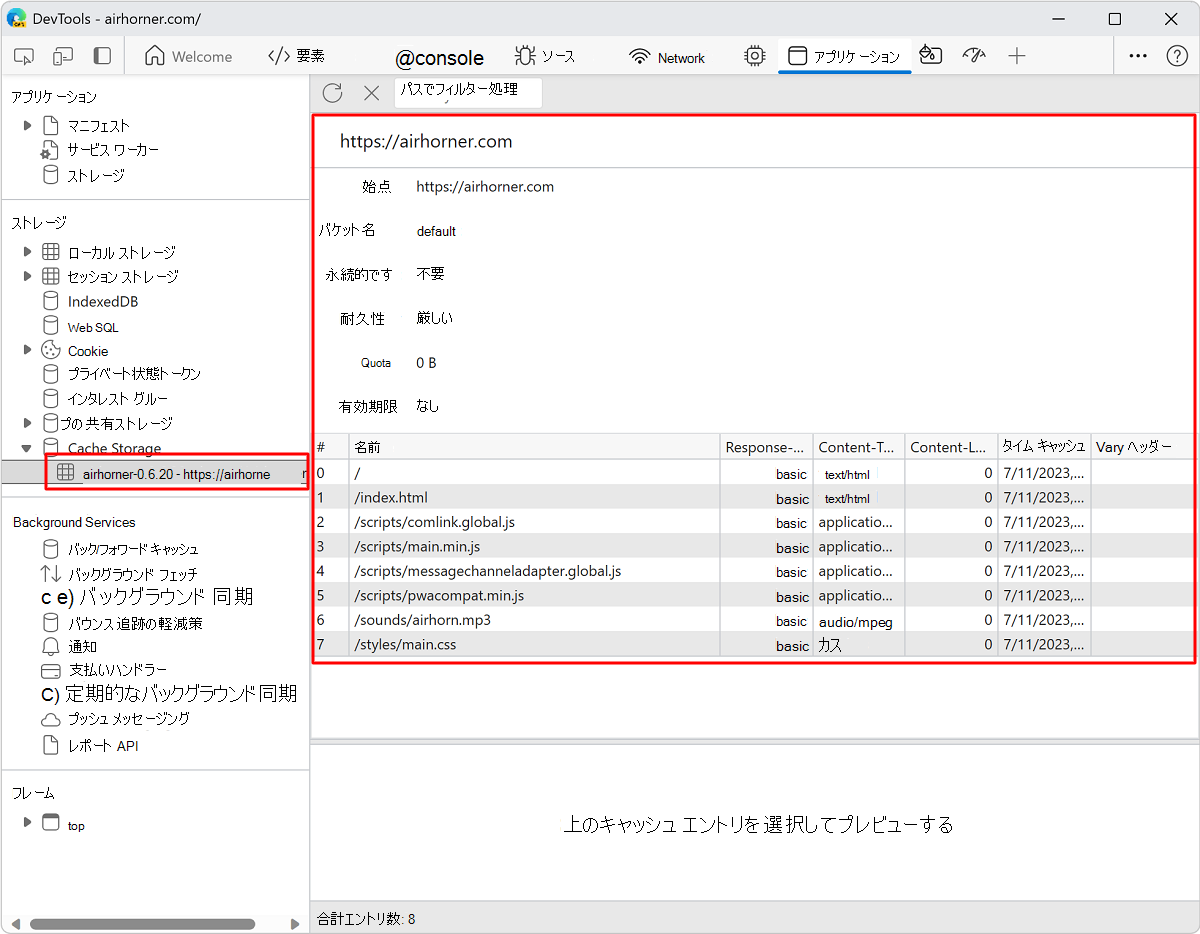Toggle the device emulation toolbar
Screen dimensions: 1200x934
click(x=63, y=56)
